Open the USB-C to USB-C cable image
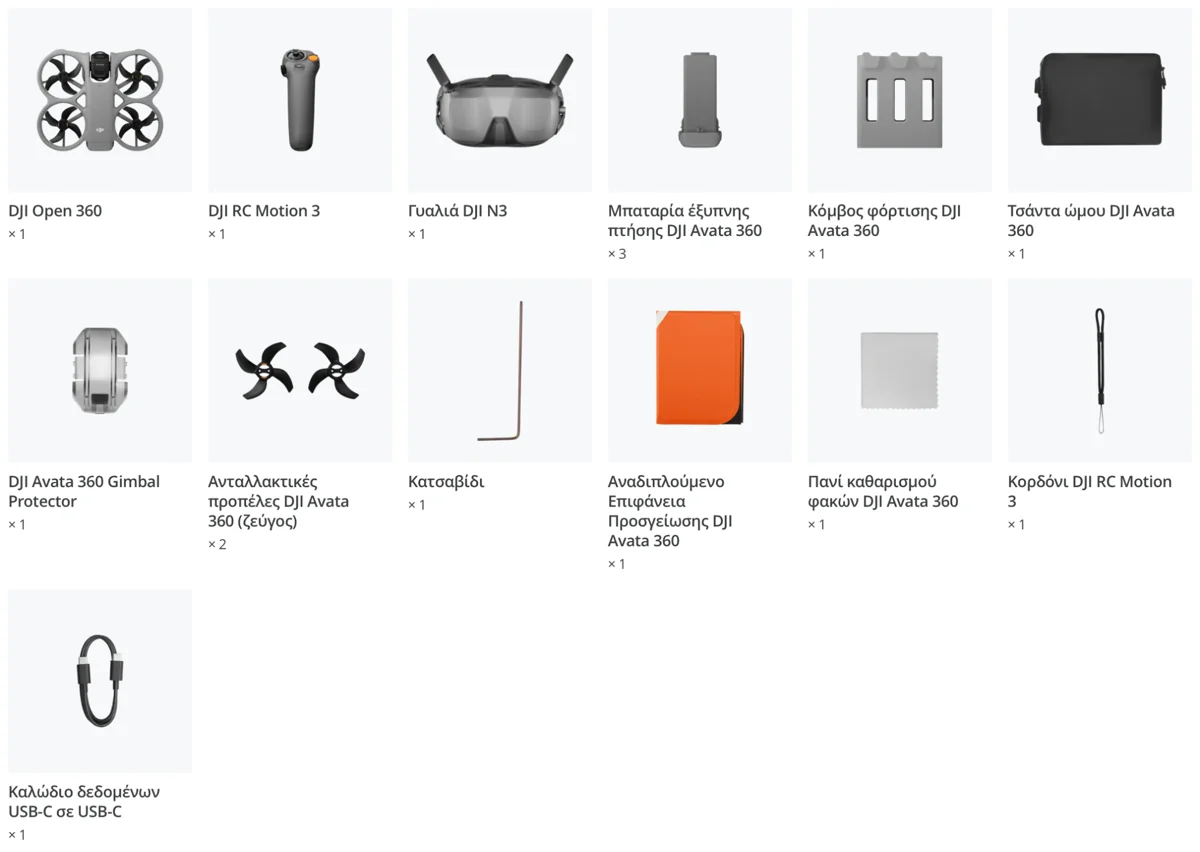Image resolution: width=1200 pixels, height=852 pixels. click(x=100, y=681)
